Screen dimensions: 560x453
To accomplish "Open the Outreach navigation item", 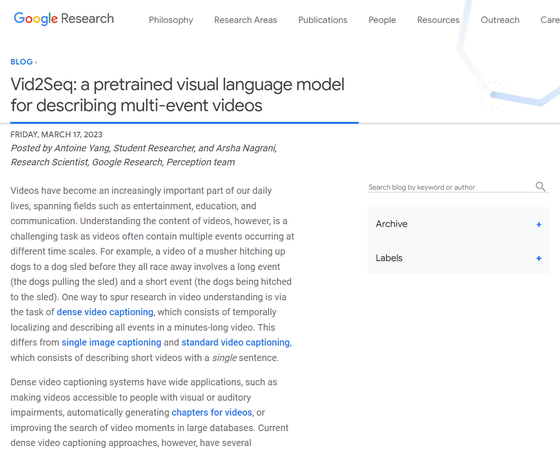I will coord(500,20).
